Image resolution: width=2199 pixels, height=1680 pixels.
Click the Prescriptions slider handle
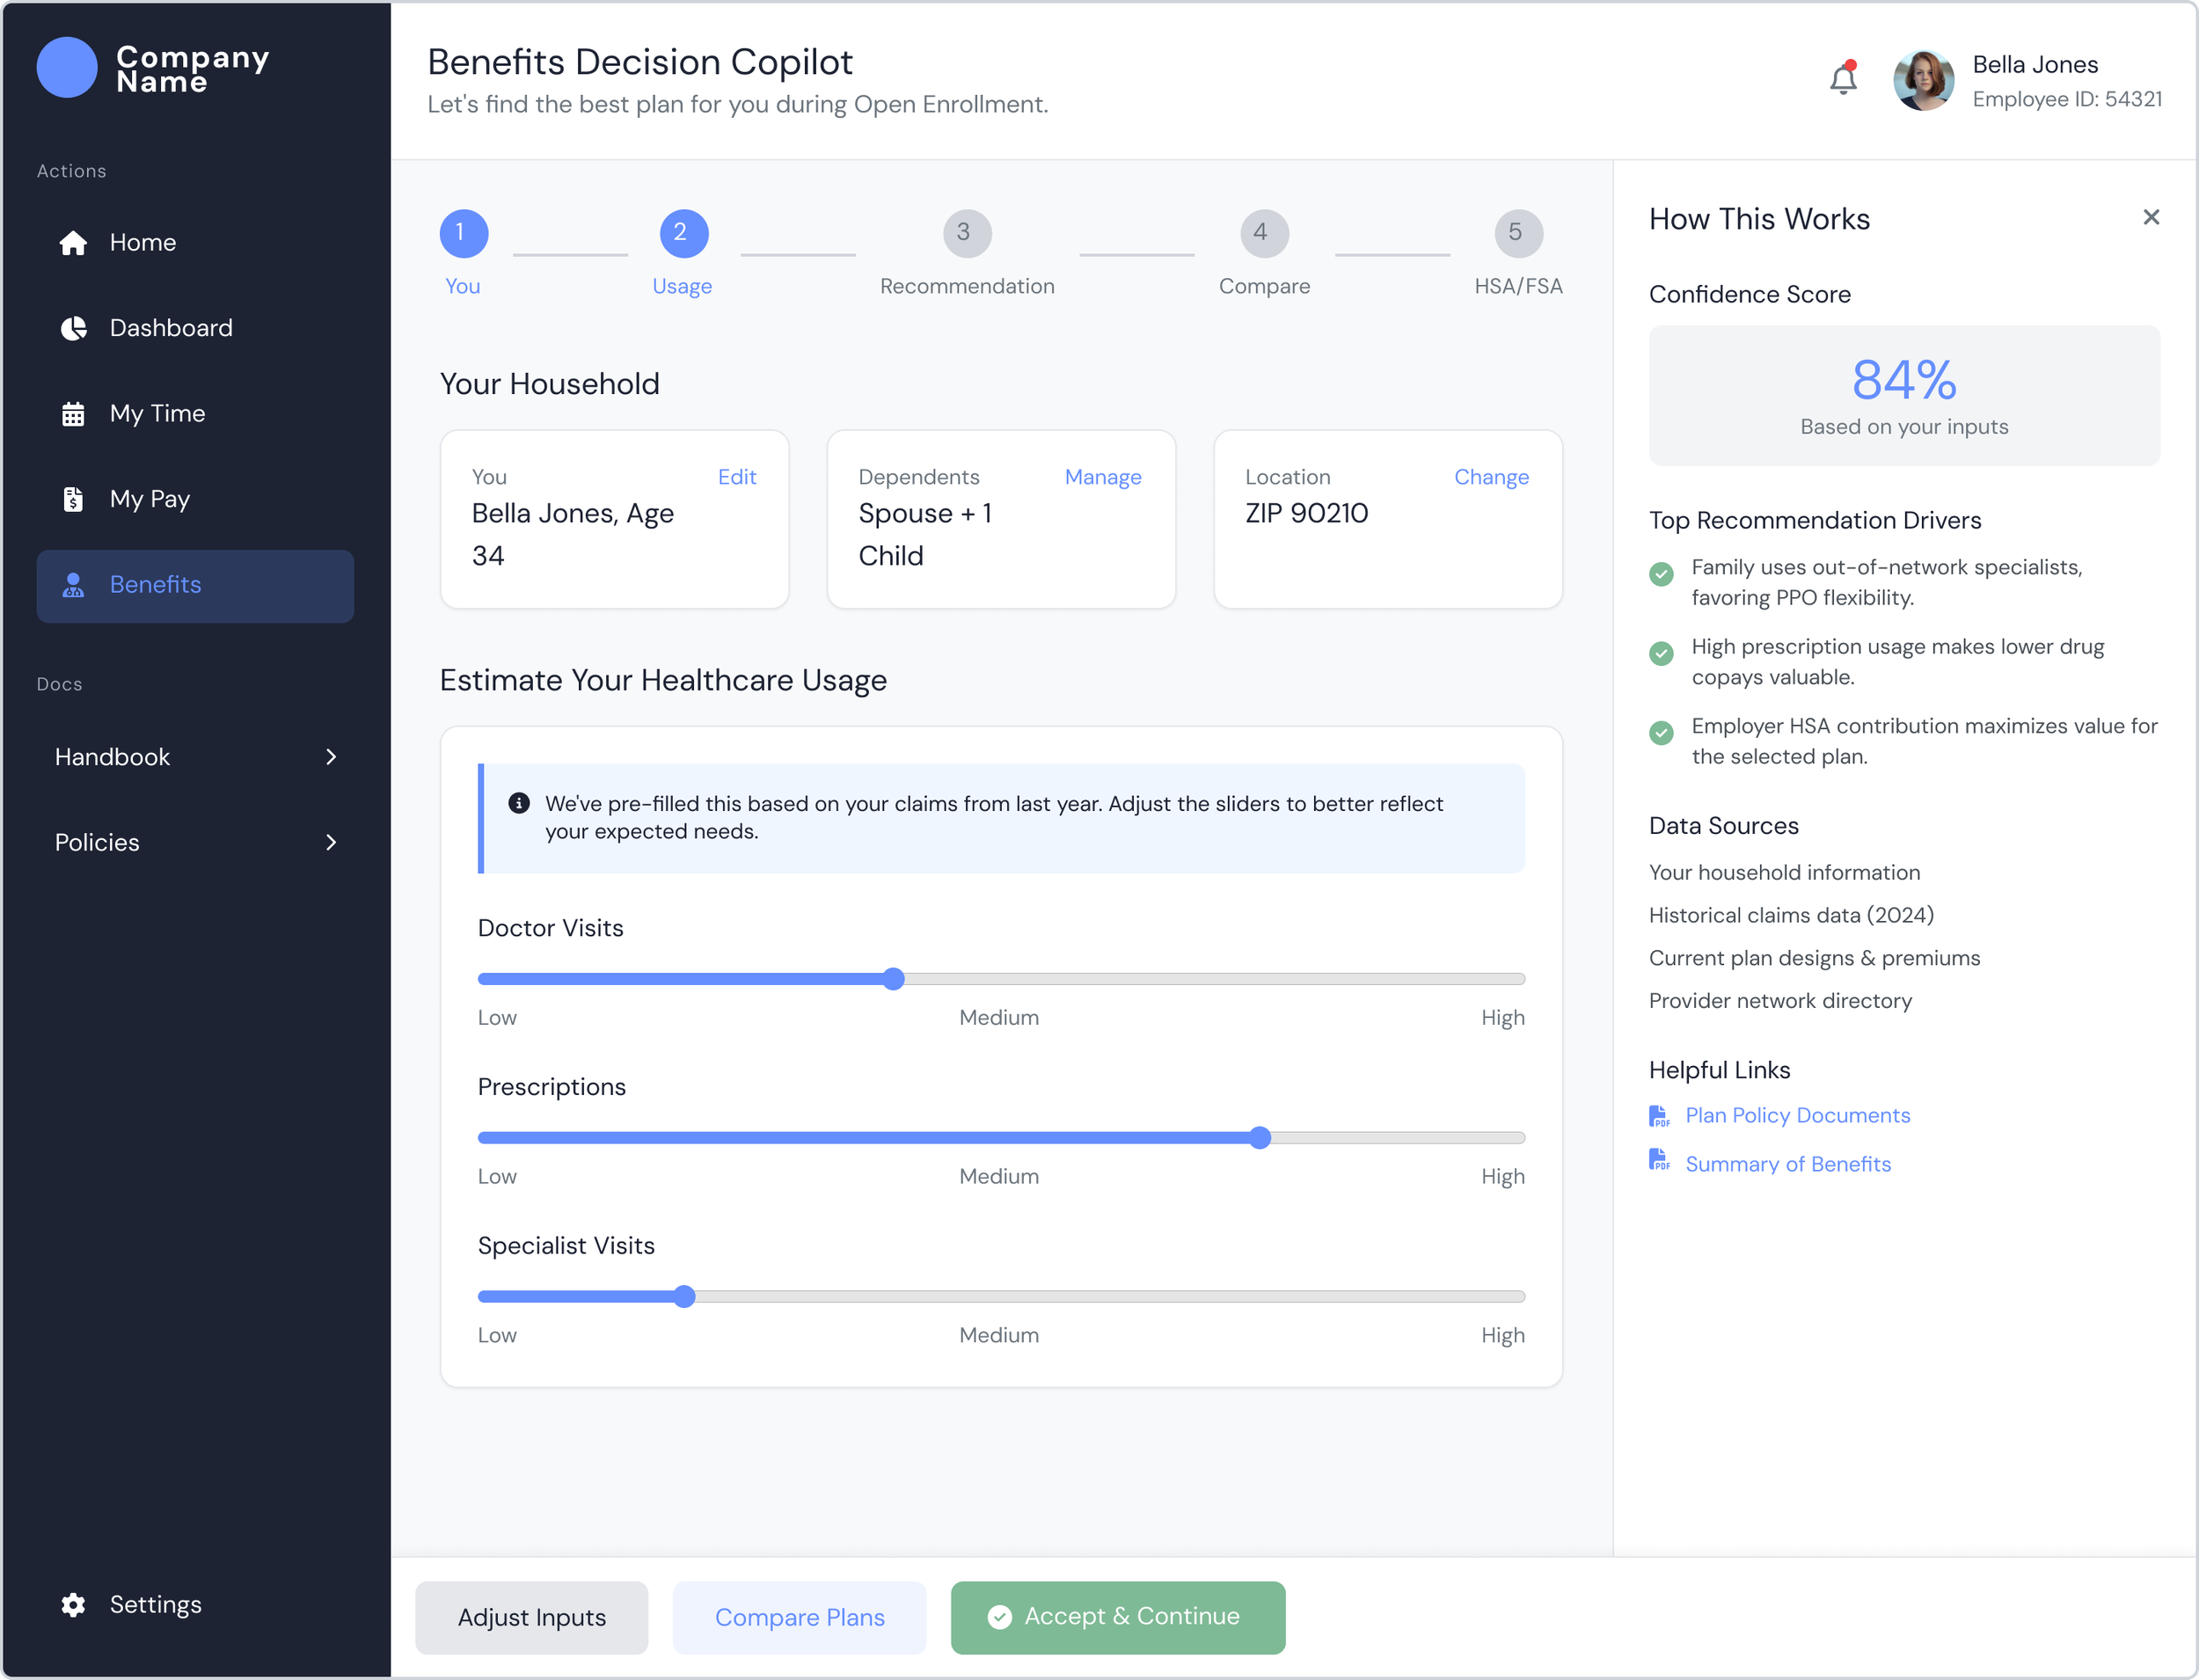pos(1260,1137)
